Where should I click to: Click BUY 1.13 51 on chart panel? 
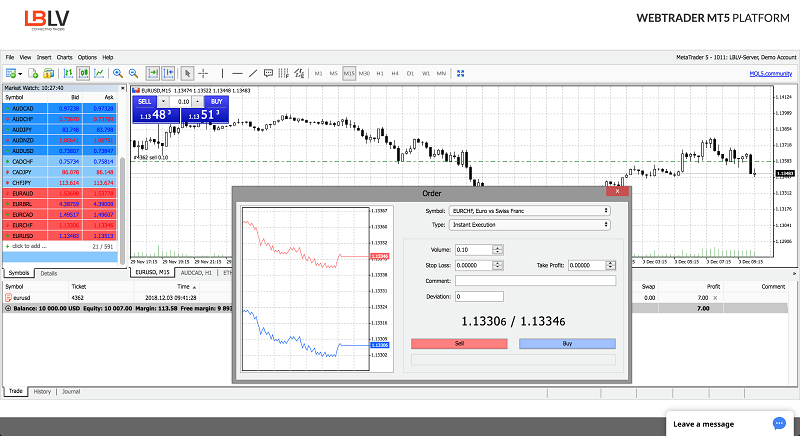click(x=205, y=115)
